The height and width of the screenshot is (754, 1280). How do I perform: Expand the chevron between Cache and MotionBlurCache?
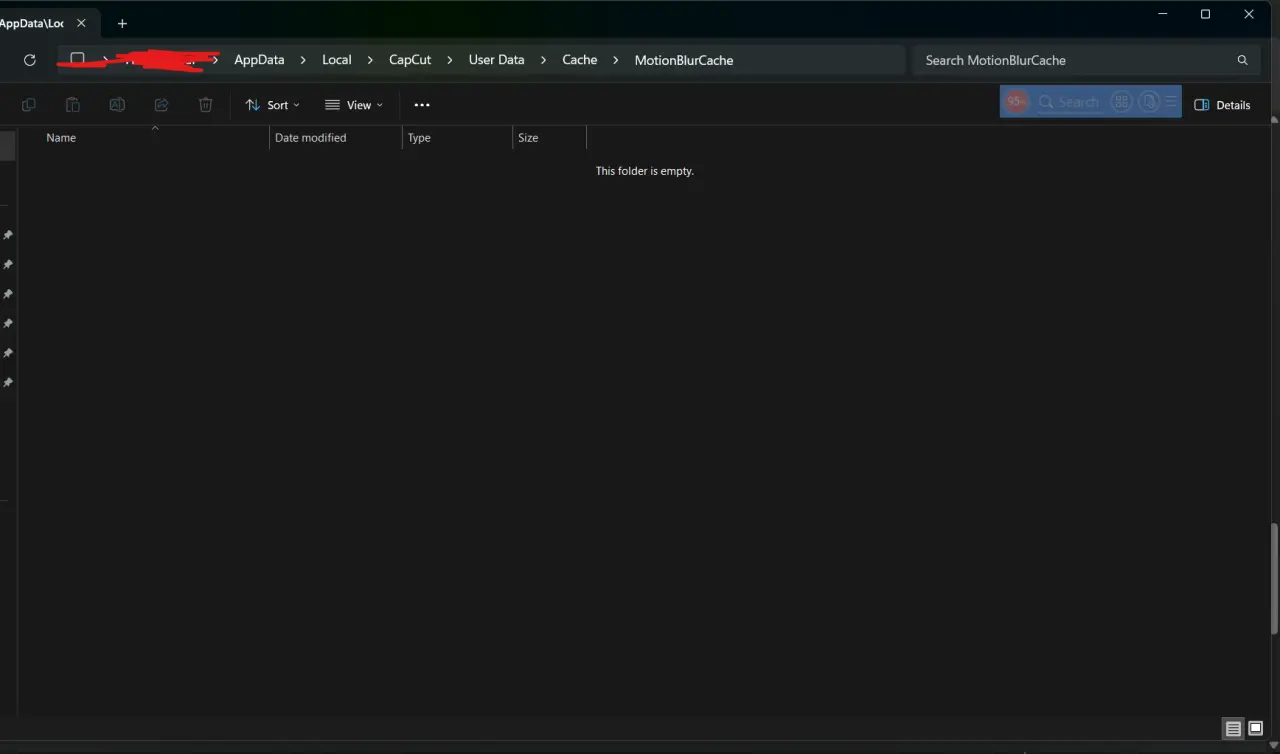point(616,60)
